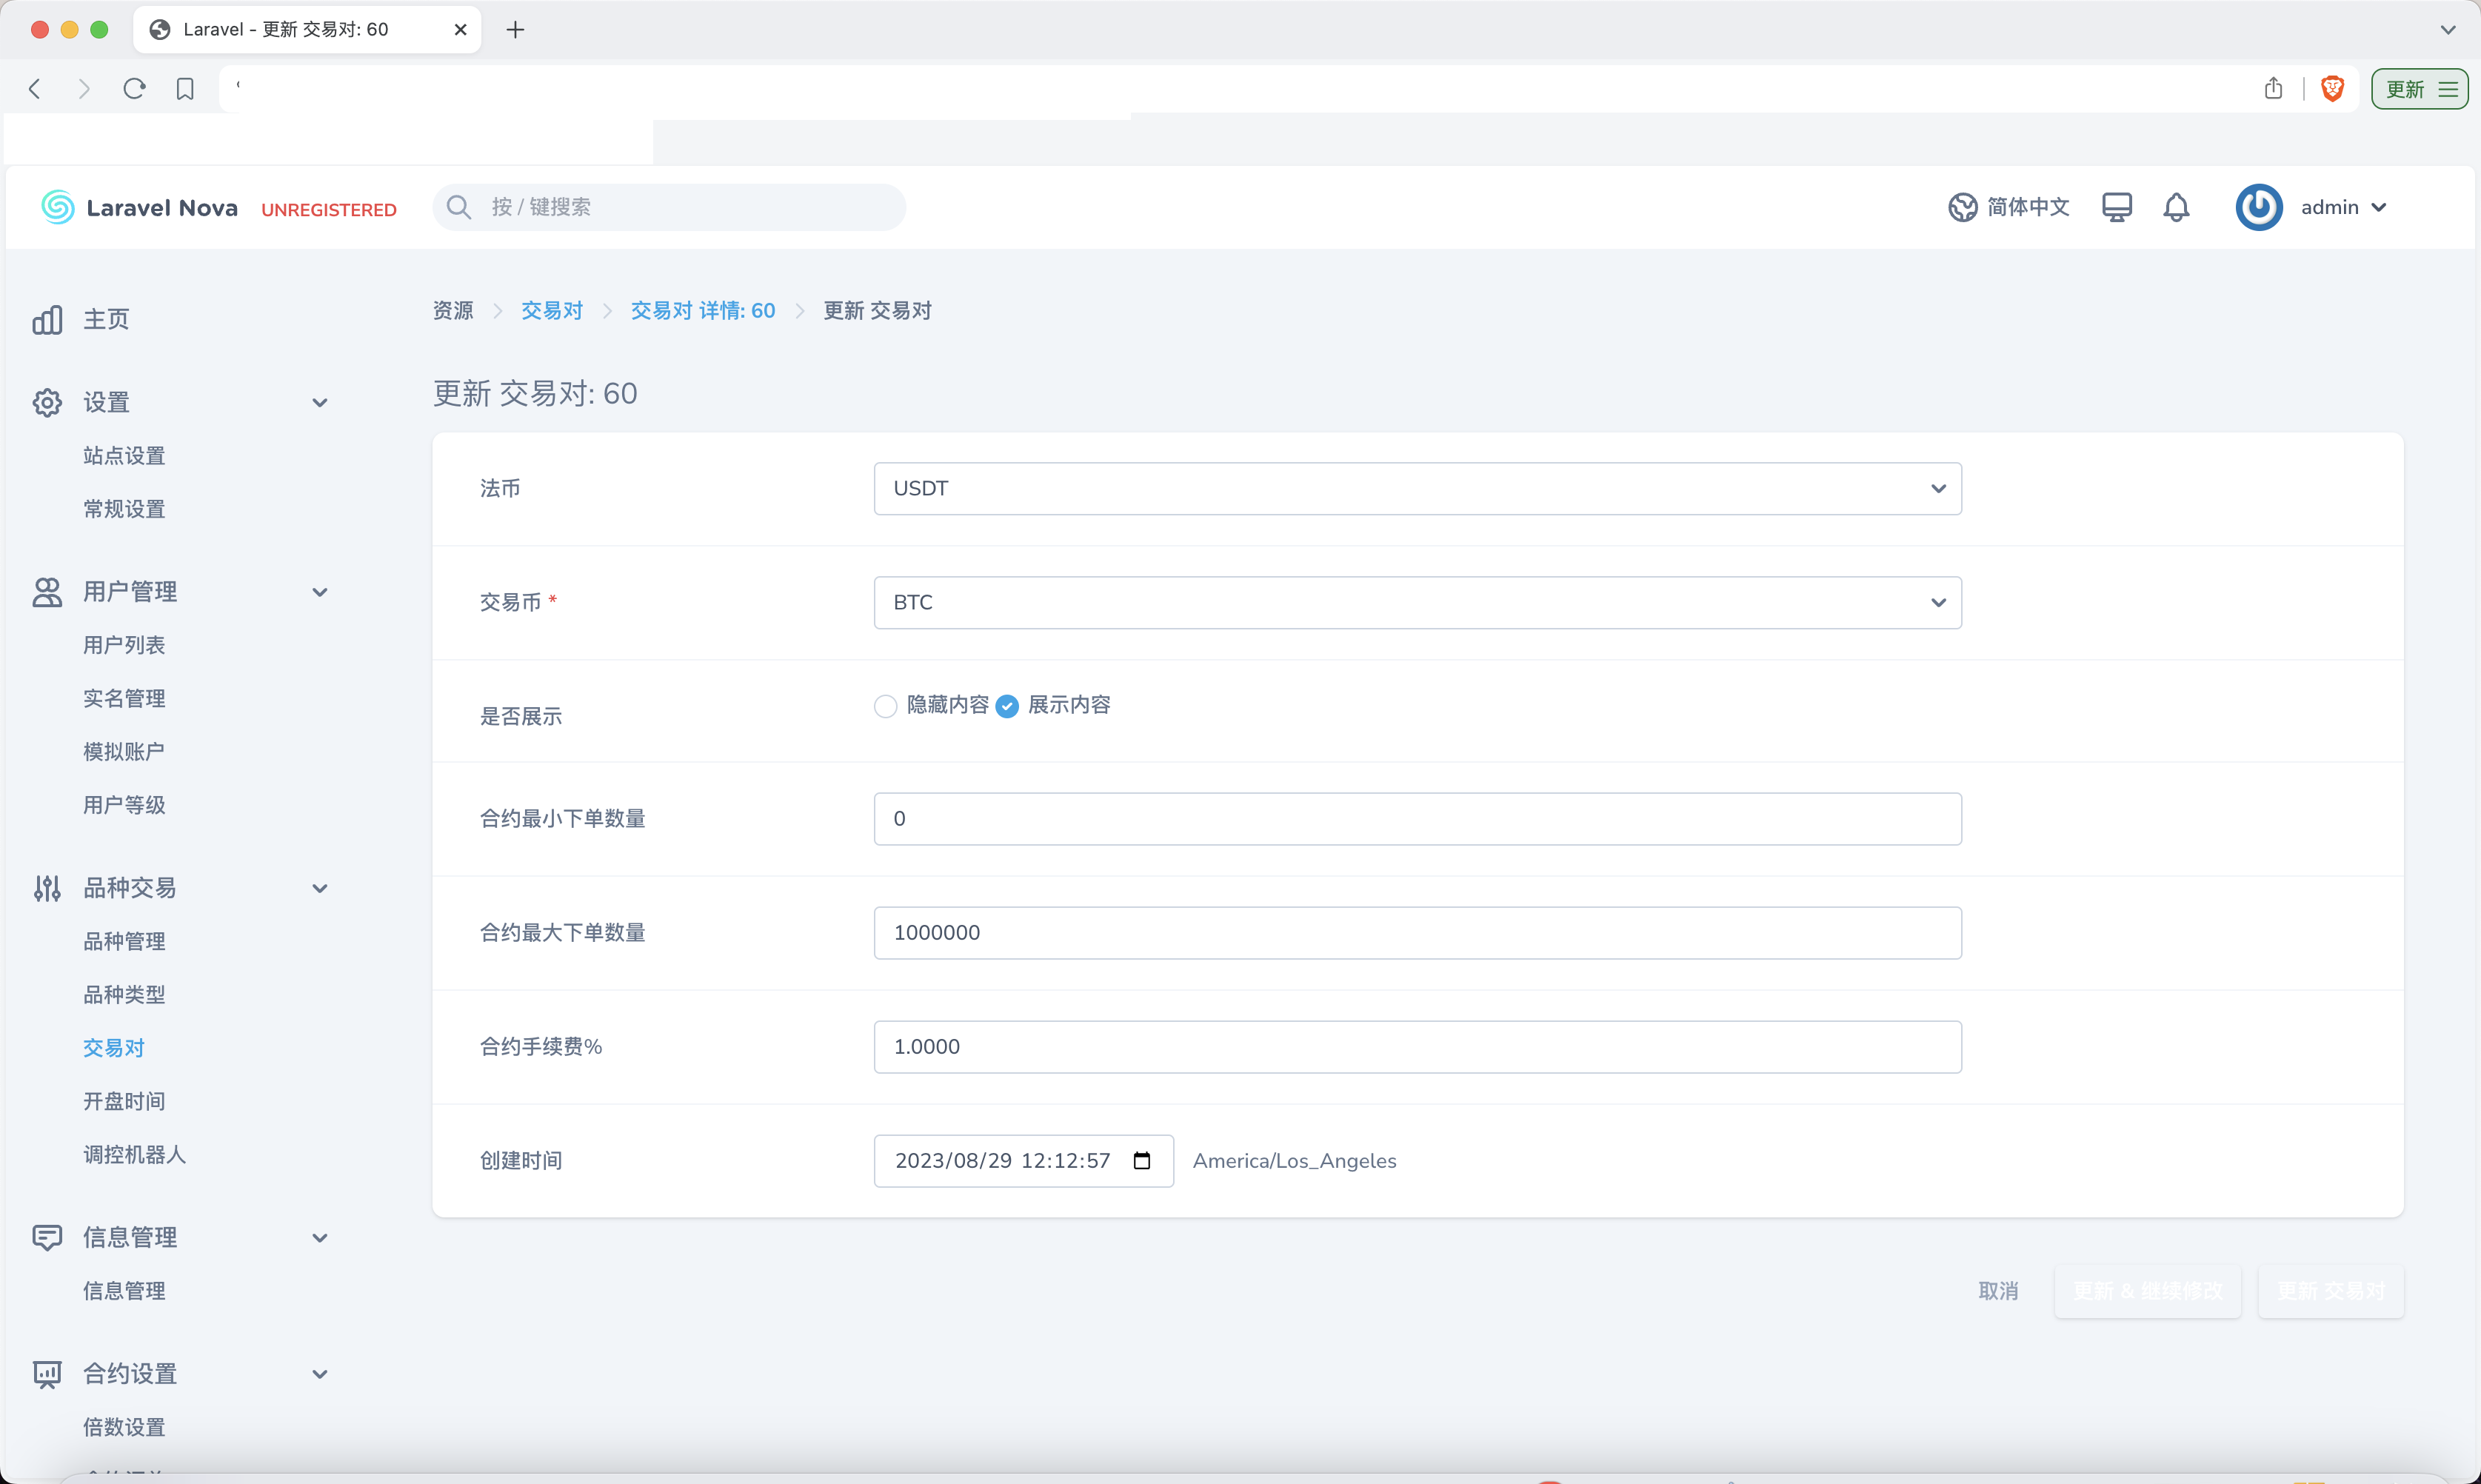Screen dimensions: 2481x1484
Task: Open the 交易币 BTC dropdown
Action: 1417,602
